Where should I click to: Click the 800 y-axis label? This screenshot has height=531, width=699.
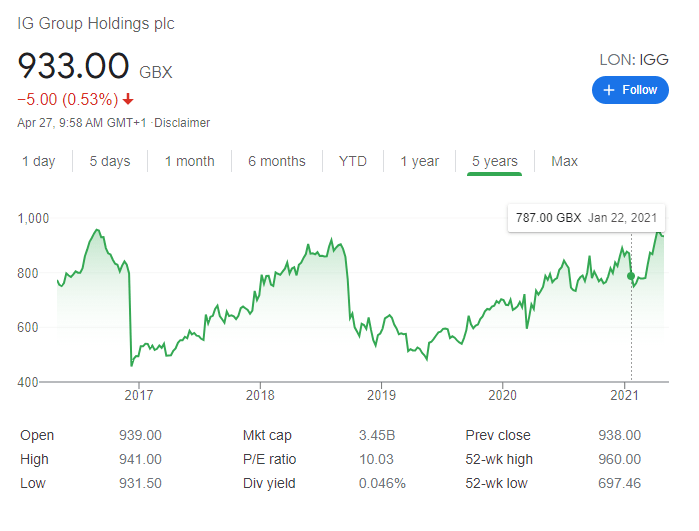pos(28,273)
